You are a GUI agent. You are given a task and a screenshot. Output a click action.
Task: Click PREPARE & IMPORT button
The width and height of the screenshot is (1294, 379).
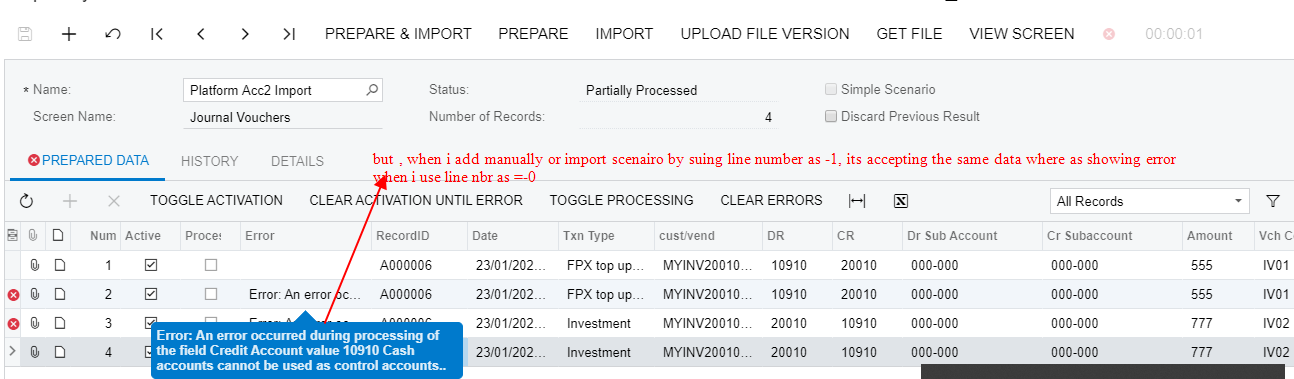pyautogui.click(x=398, y=34)
